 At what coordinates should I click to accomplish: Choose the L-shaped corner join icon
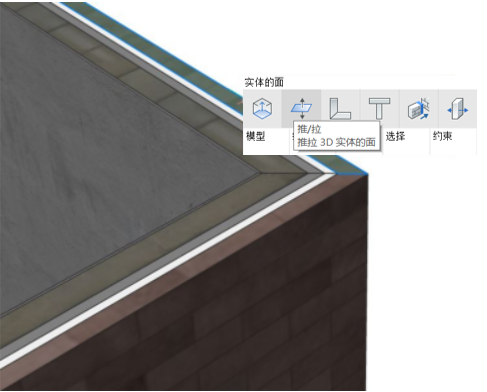point(340,109)
